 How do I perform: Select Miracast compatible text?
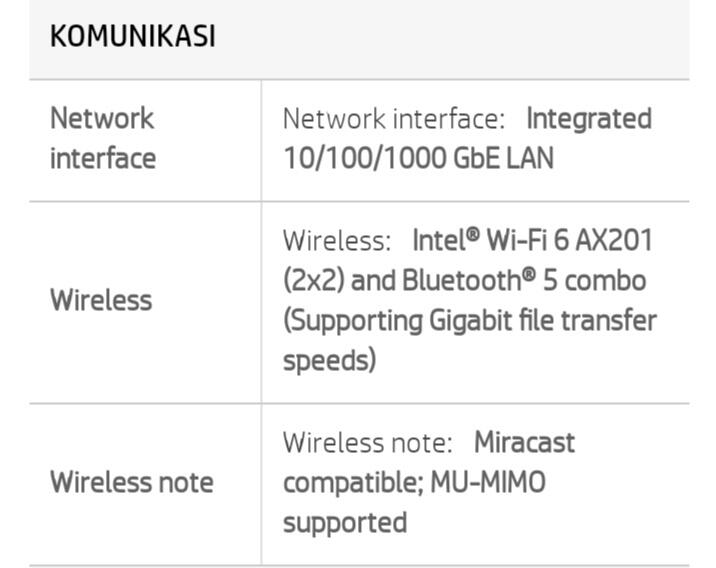coord(429,462)
